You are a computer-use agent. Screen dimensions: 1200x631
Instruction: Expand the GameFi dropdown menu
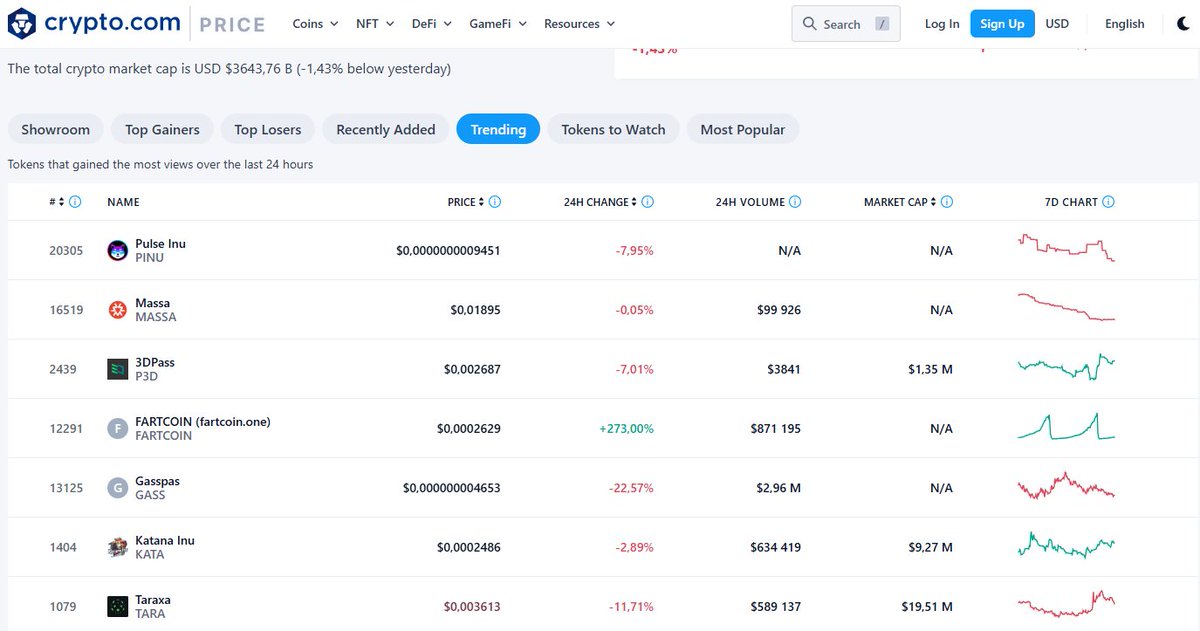point(498,24)
